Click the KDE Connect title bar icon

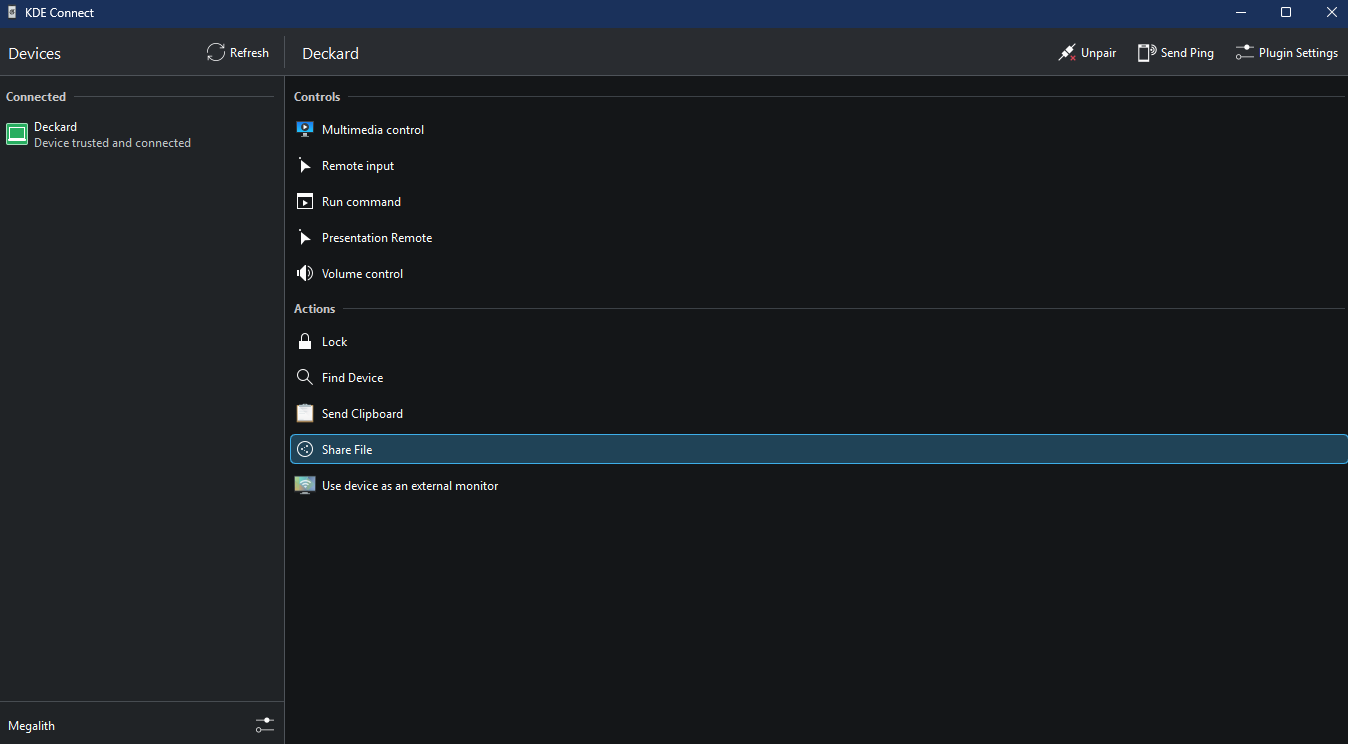[11, 12]
